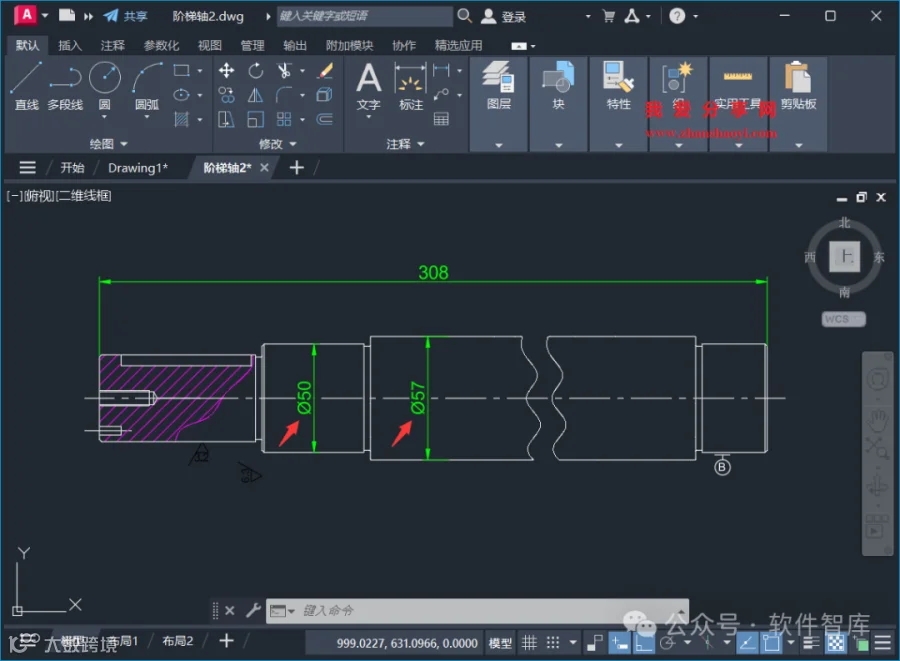Select the Line (直线) tool
Image resolution: width=900 pixels, height=661 pixels.
[x=26, y=85]
